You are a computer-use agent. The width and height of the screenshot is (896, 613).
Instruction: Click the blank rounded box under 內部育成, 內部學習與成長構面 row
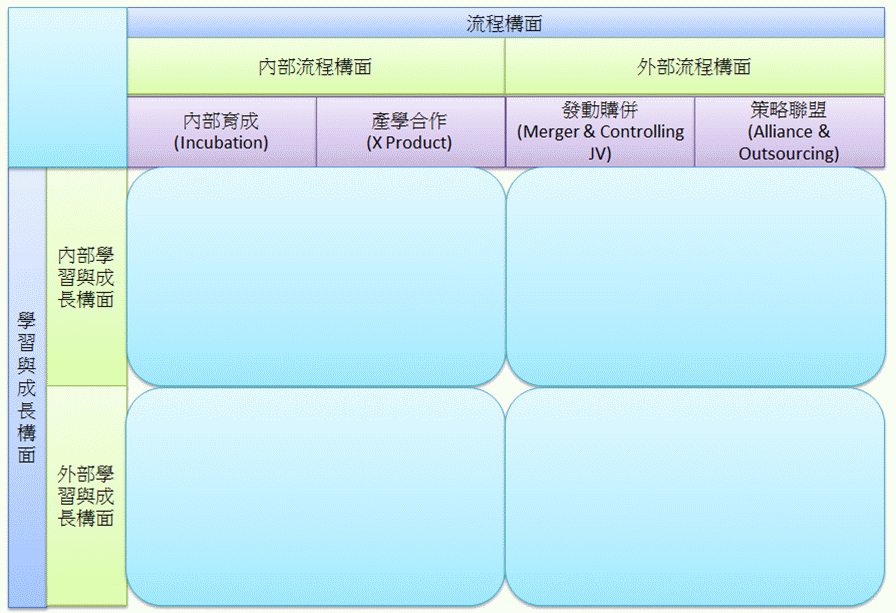pos(316,277)
